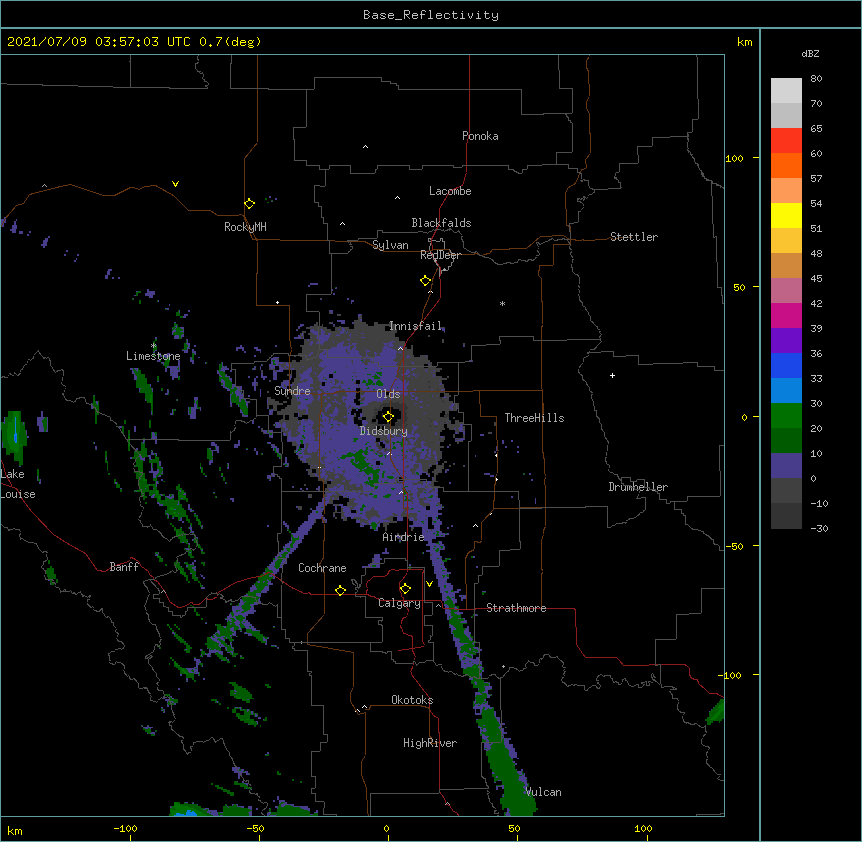The width and height of the screenshot is (862, 842).
Task: Click the RedDeer city label
Action: click(x=440, y=255)
